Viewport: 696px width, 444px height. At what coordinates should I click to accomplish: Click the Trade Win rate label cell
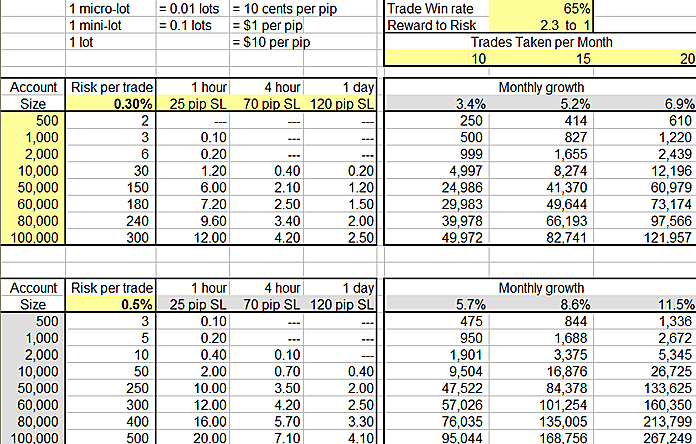tap(430, 8)
